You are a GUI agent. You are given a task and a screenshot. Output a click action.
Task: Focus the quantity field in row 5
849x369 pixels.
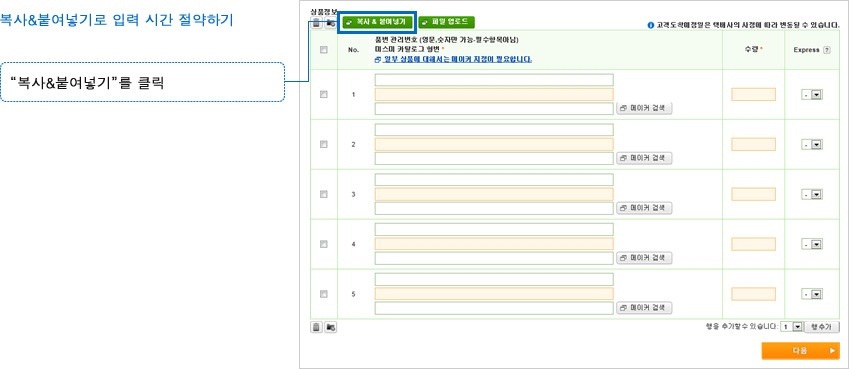click(x=753, y=294)
